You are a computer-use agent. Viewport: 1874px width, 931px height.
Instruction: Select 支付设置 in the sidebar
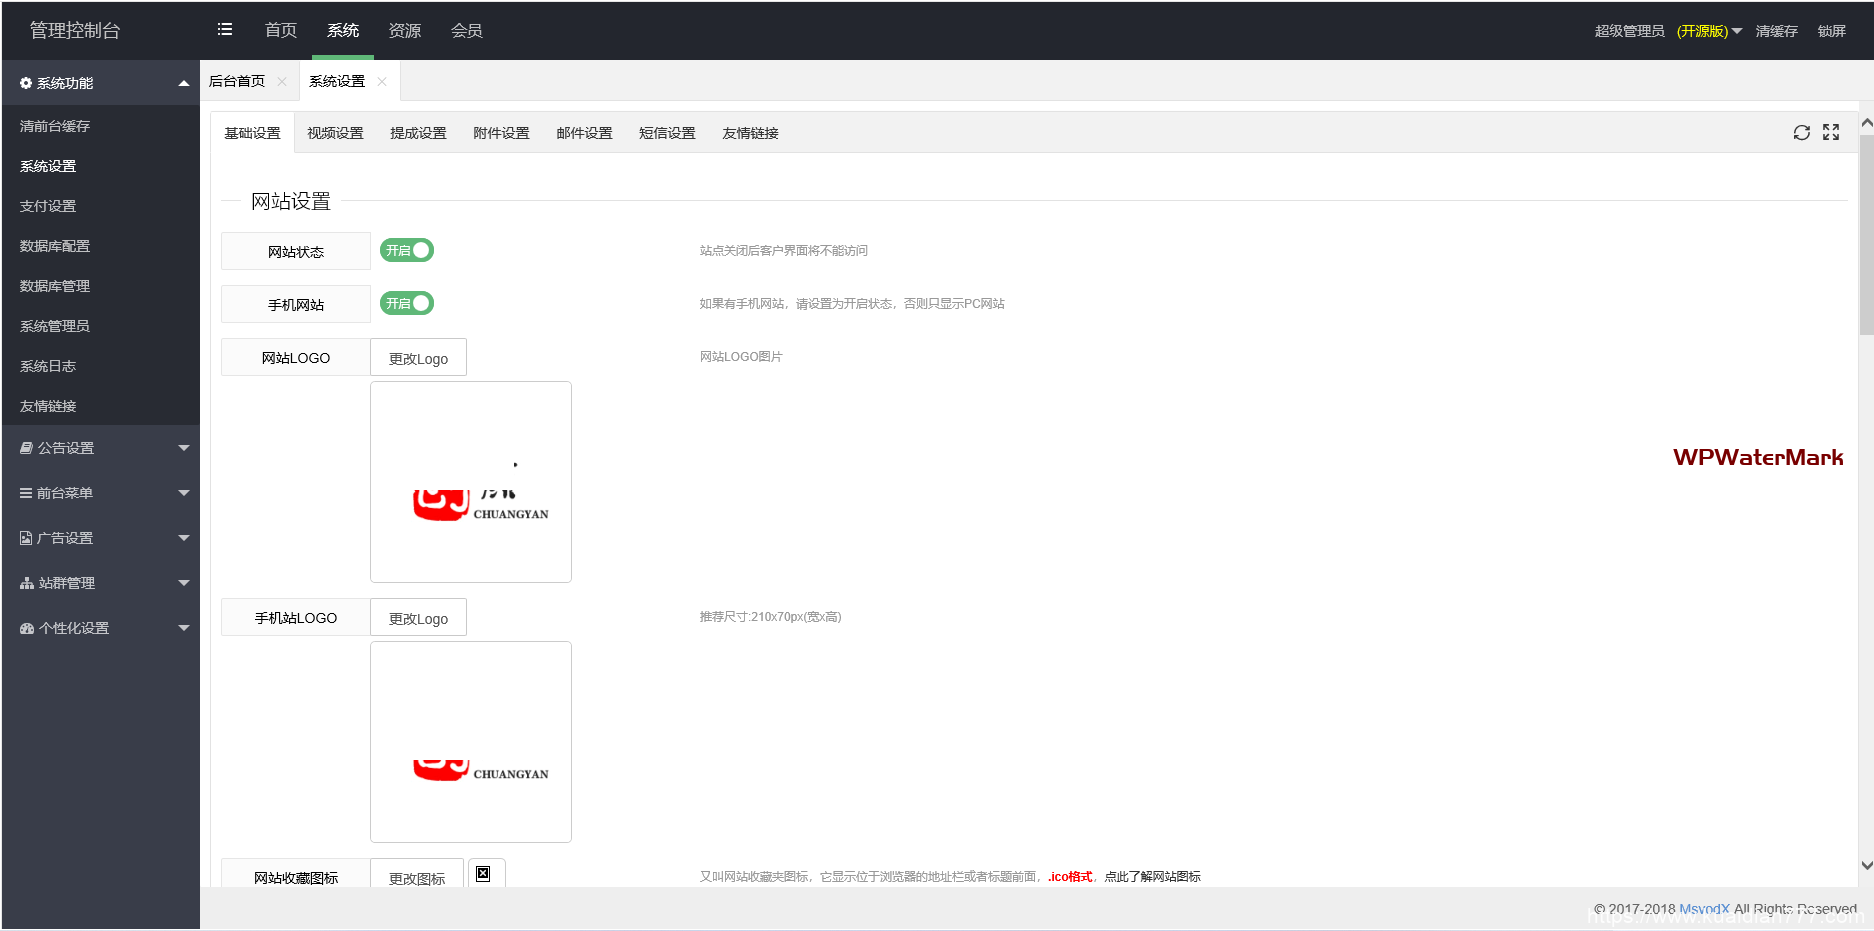point(48,206)
